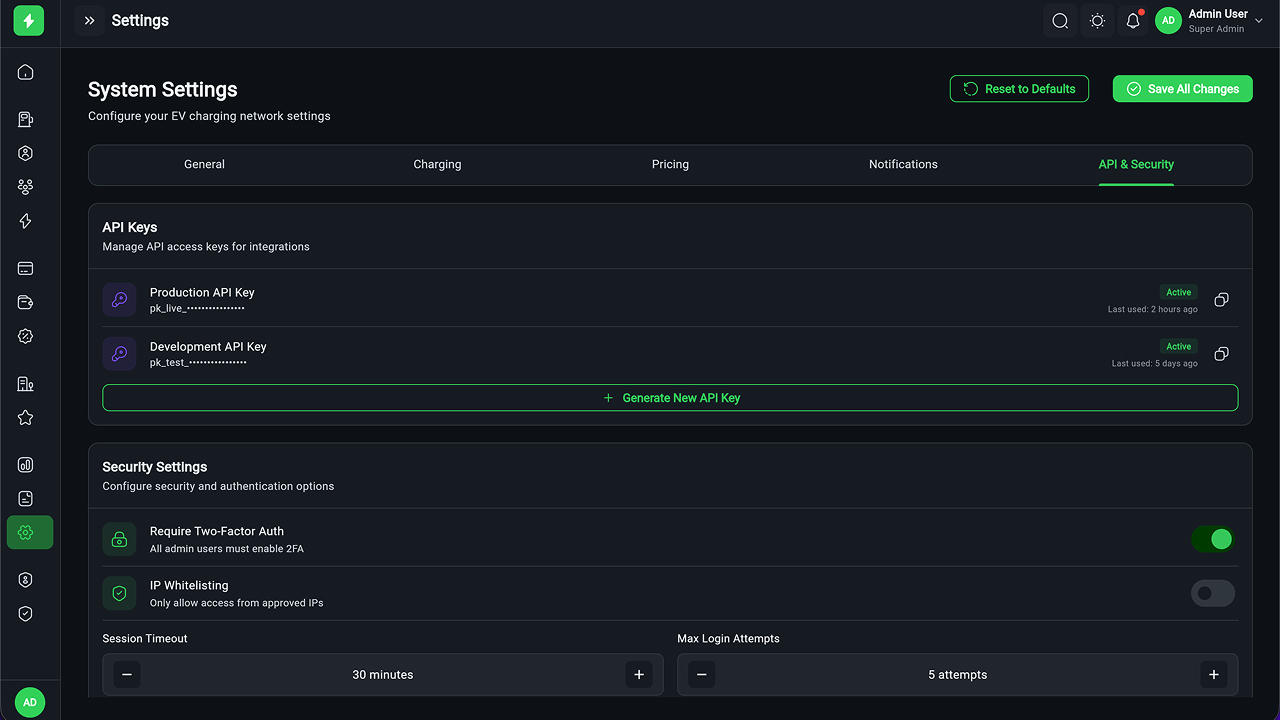Increase Session Timeout with plus button

639,675
